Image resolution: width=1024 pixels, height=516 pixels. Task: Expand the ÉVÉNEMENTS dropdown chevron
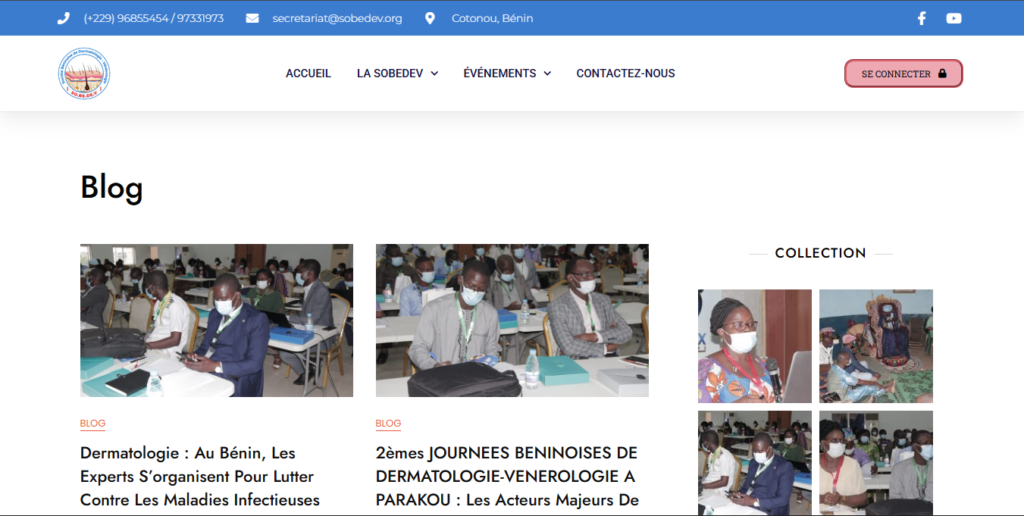click(547, 74)
